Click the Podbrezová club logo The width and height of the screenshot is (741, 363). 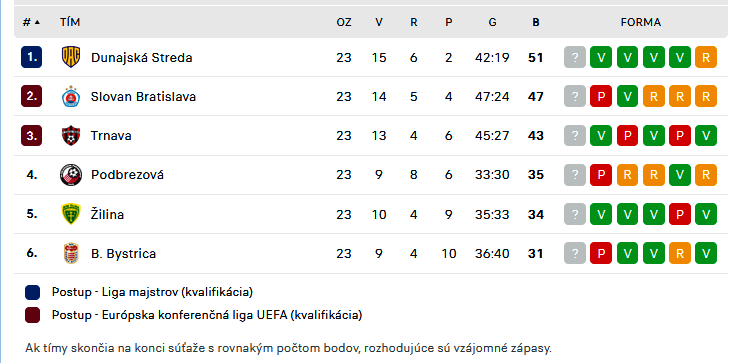click(71, 175)
